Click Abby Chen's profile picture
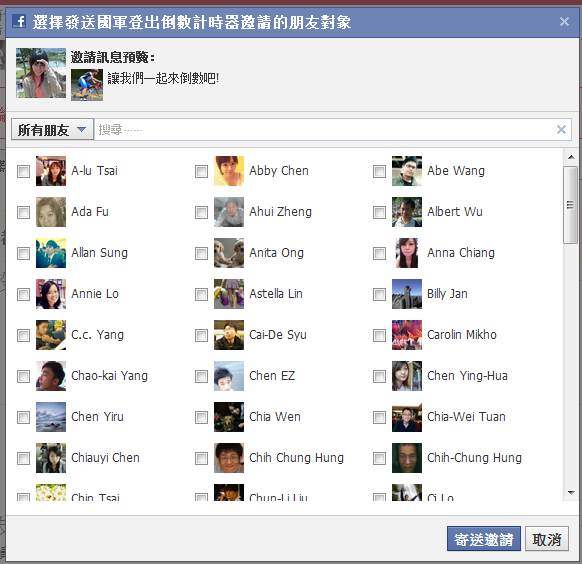The width and height of the screenshot is (582, 564). [x=229, y=171]
